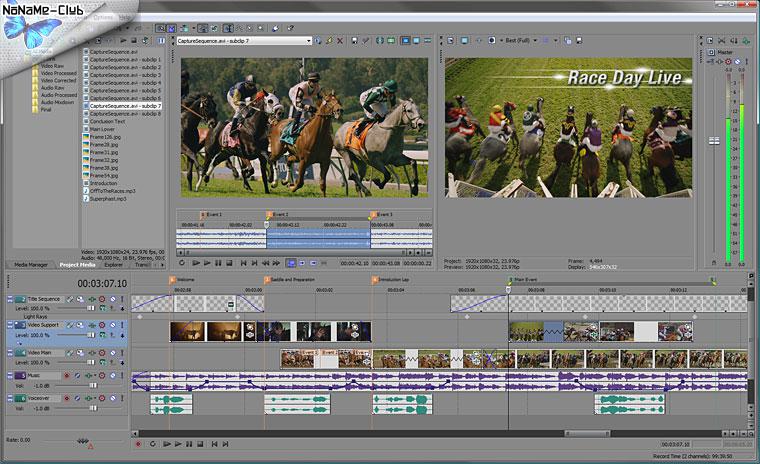Image resolution: width=760 pixels, height=464 pixels.
Task: Switch to the Explorer tab
Action: point(113,265)
